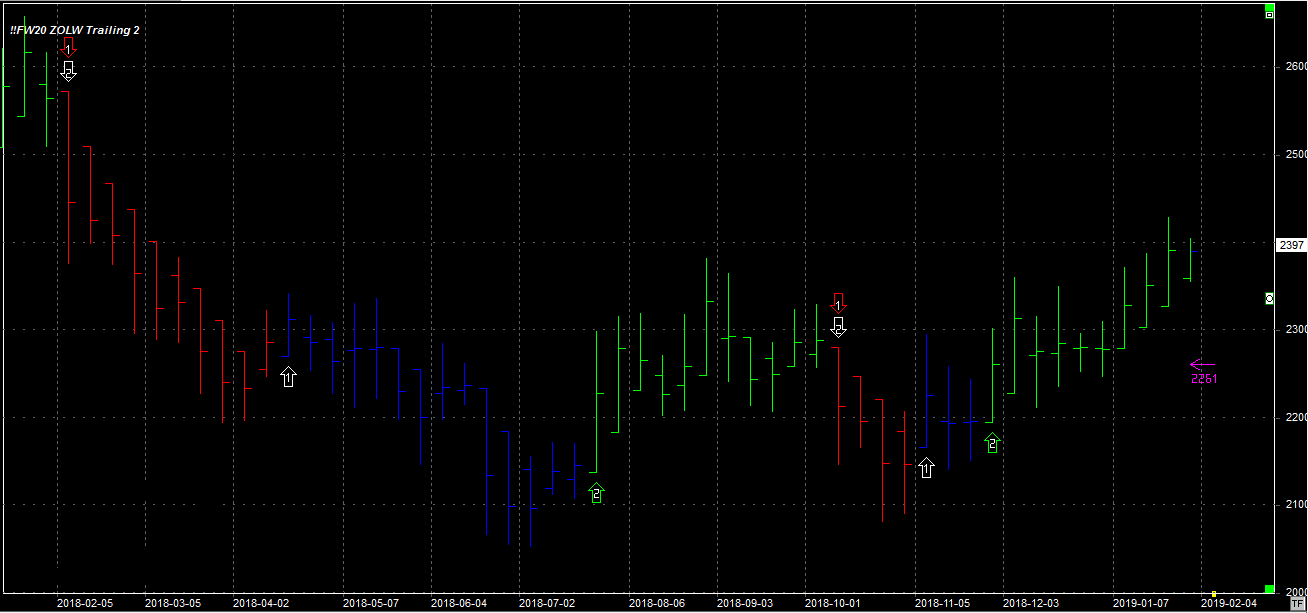
Task: Select the green up arrow 2 near July 2018
Action: (597, 492)
